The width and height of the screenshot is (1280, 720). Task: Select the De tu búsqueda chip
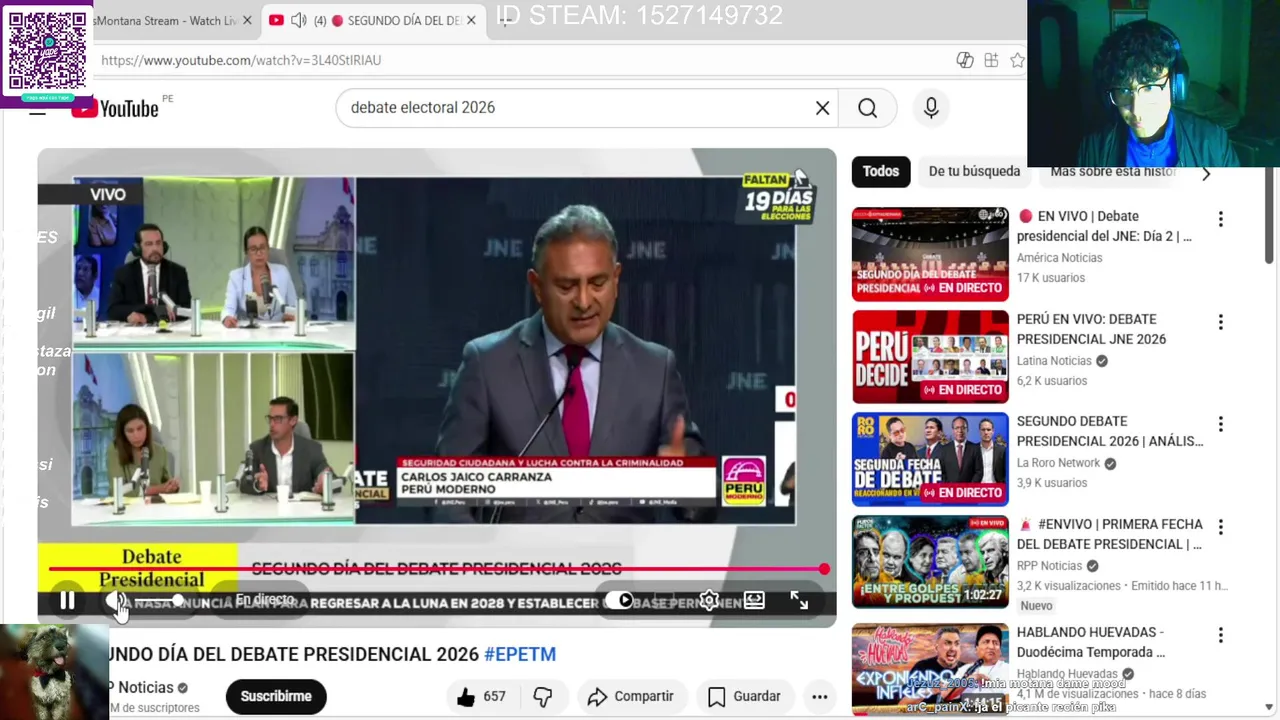(x=974, y=172)
